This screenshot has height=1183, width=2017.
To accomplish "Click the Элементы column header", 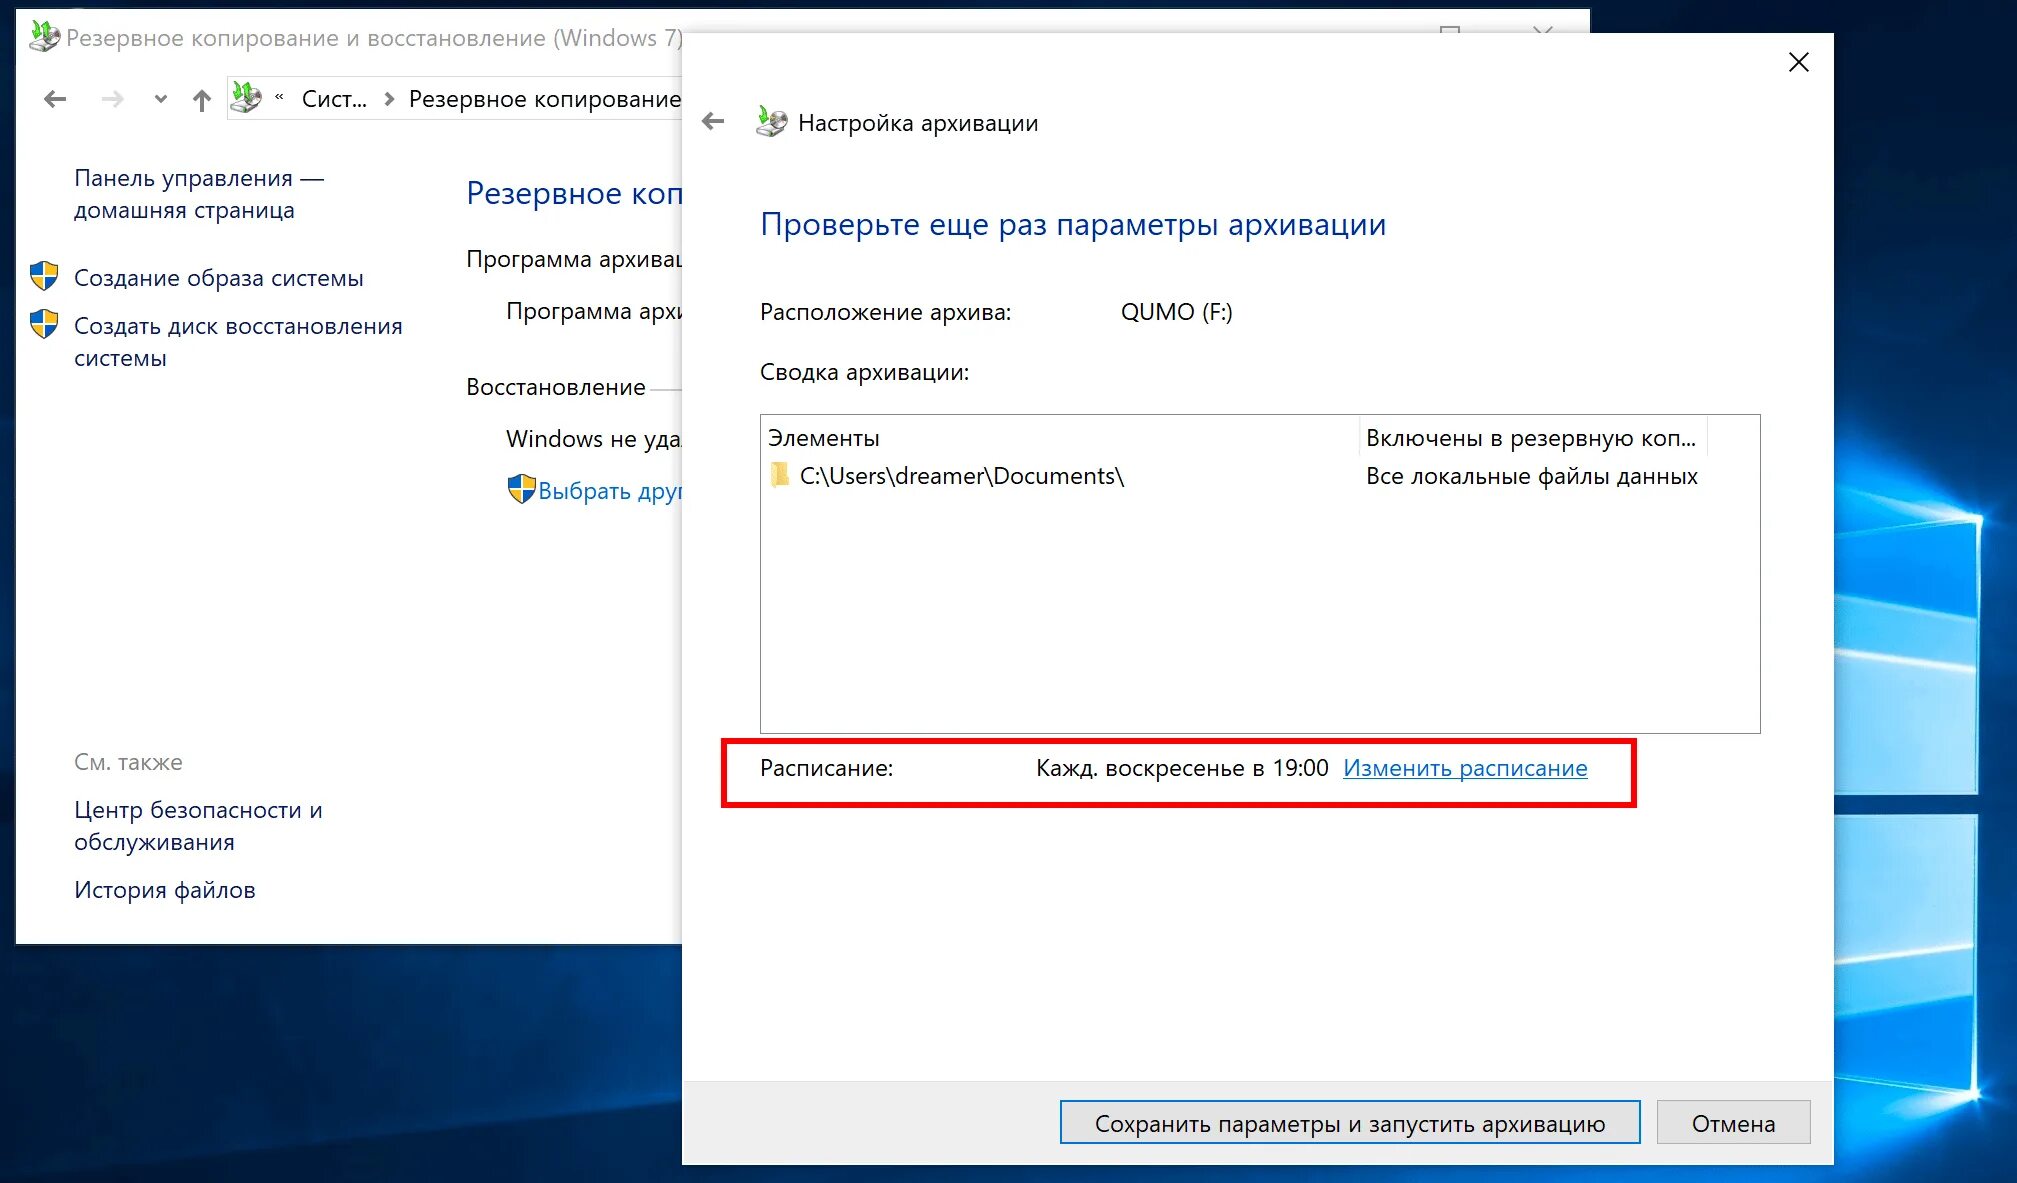I will [824, 438].
